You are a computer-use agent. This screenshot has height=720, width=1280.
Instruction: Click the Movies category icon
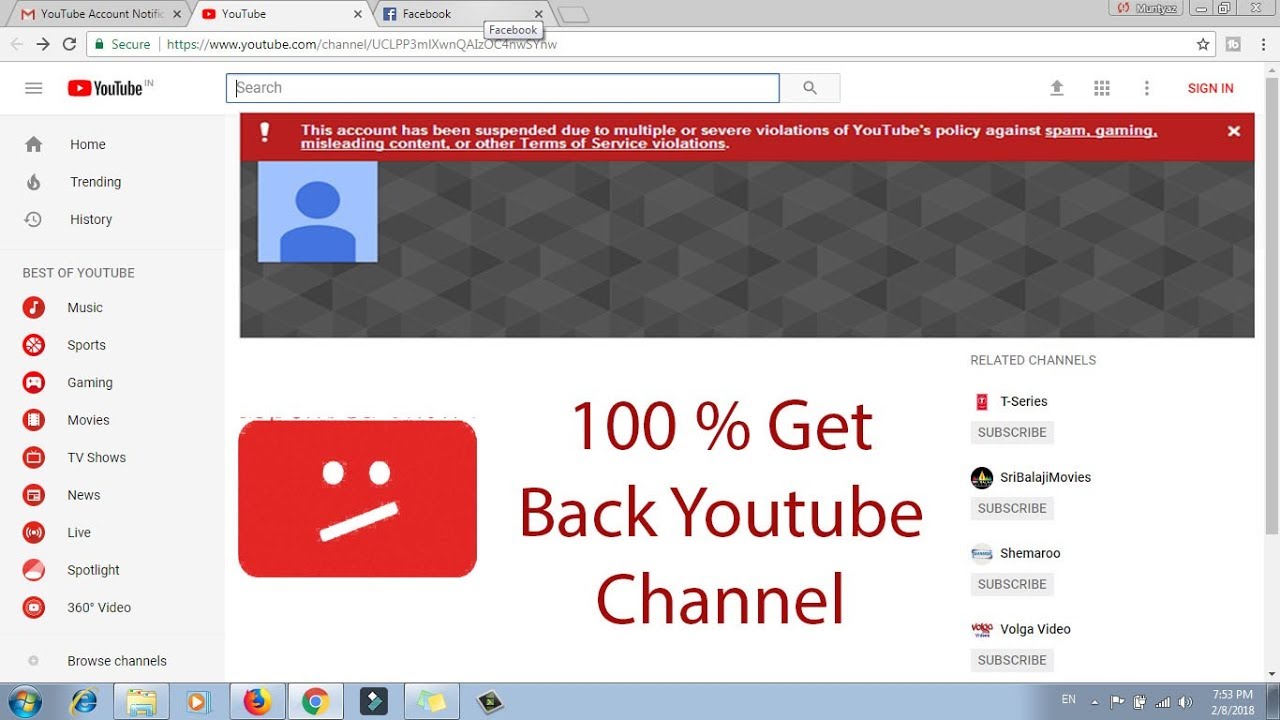click(34, 420)
